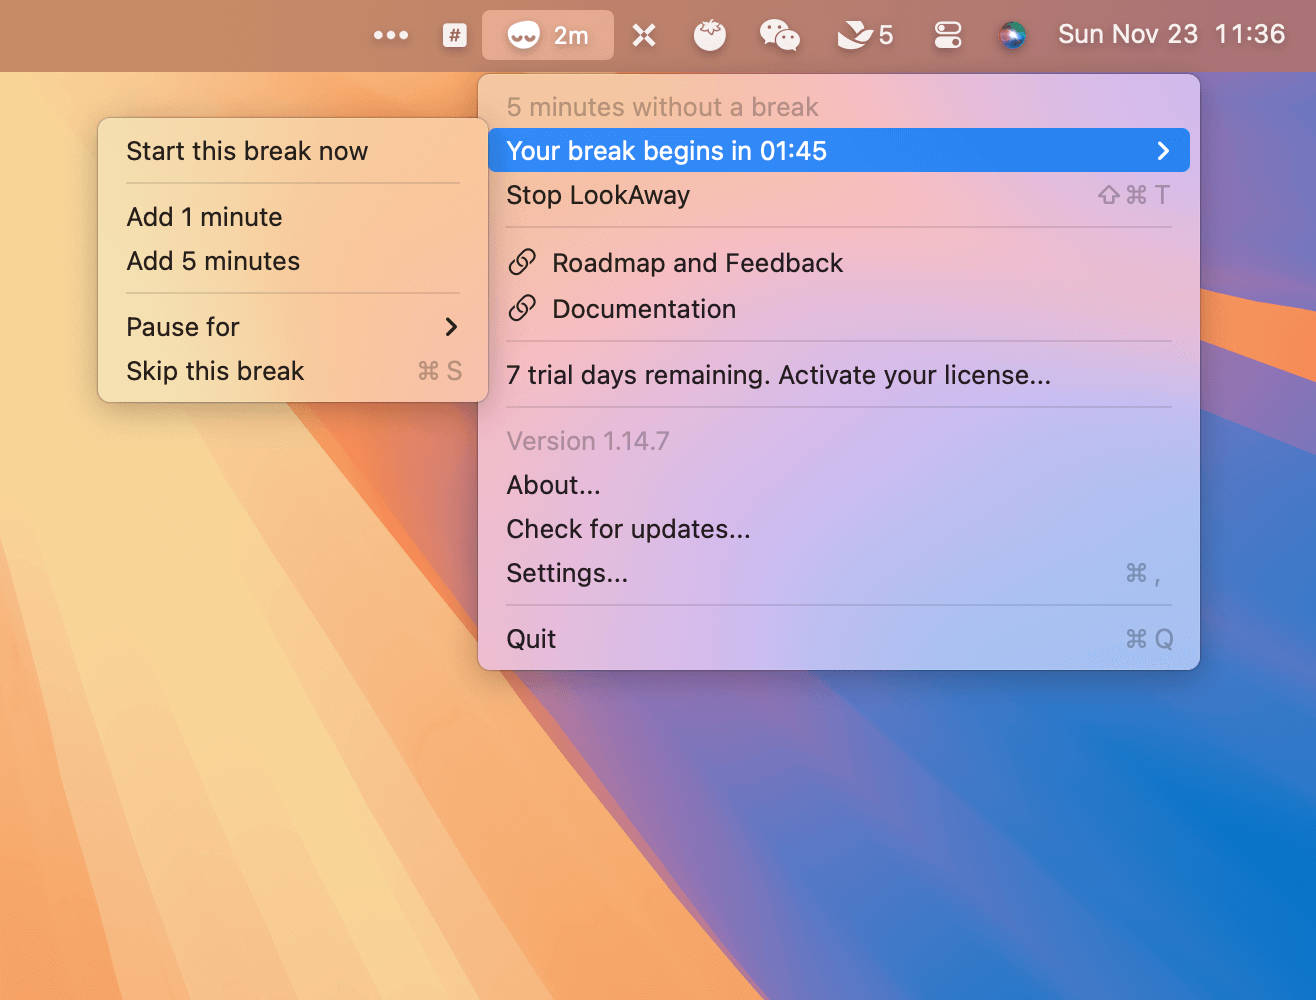
Task: Choose Add 1 minute
Action: click(x=205, y=217)
